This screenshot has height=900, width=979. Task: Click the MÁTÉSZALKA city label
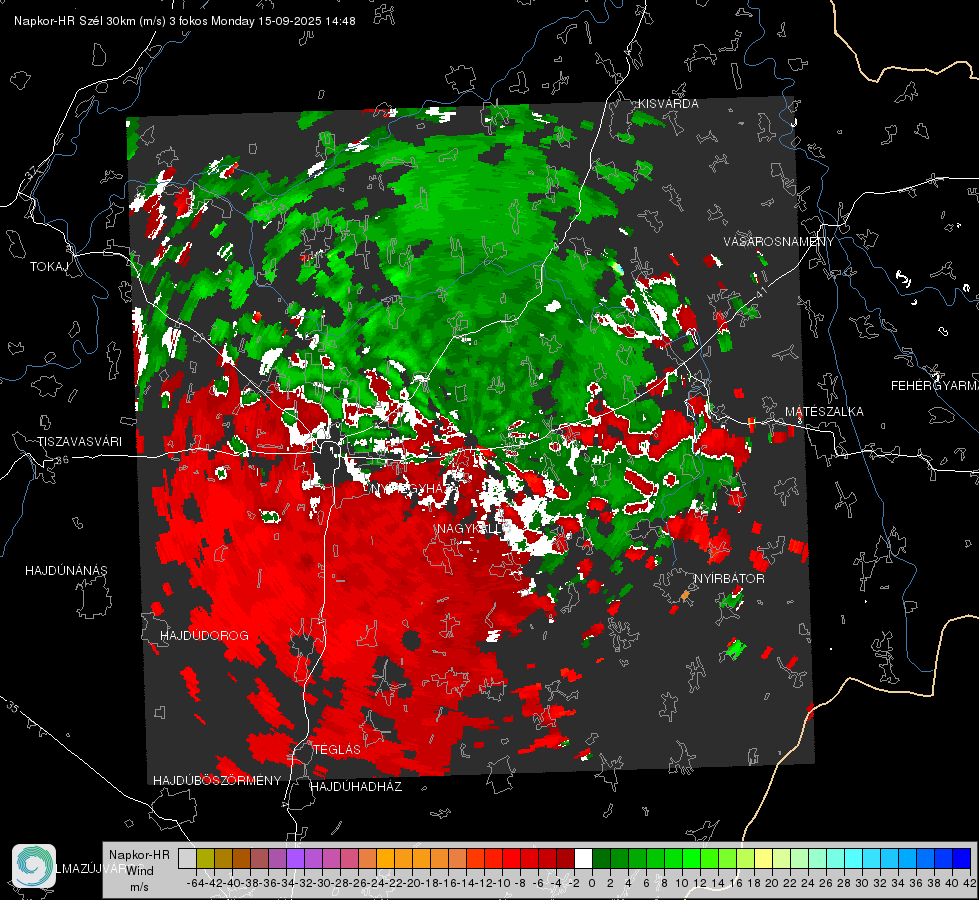pos(824,412)
